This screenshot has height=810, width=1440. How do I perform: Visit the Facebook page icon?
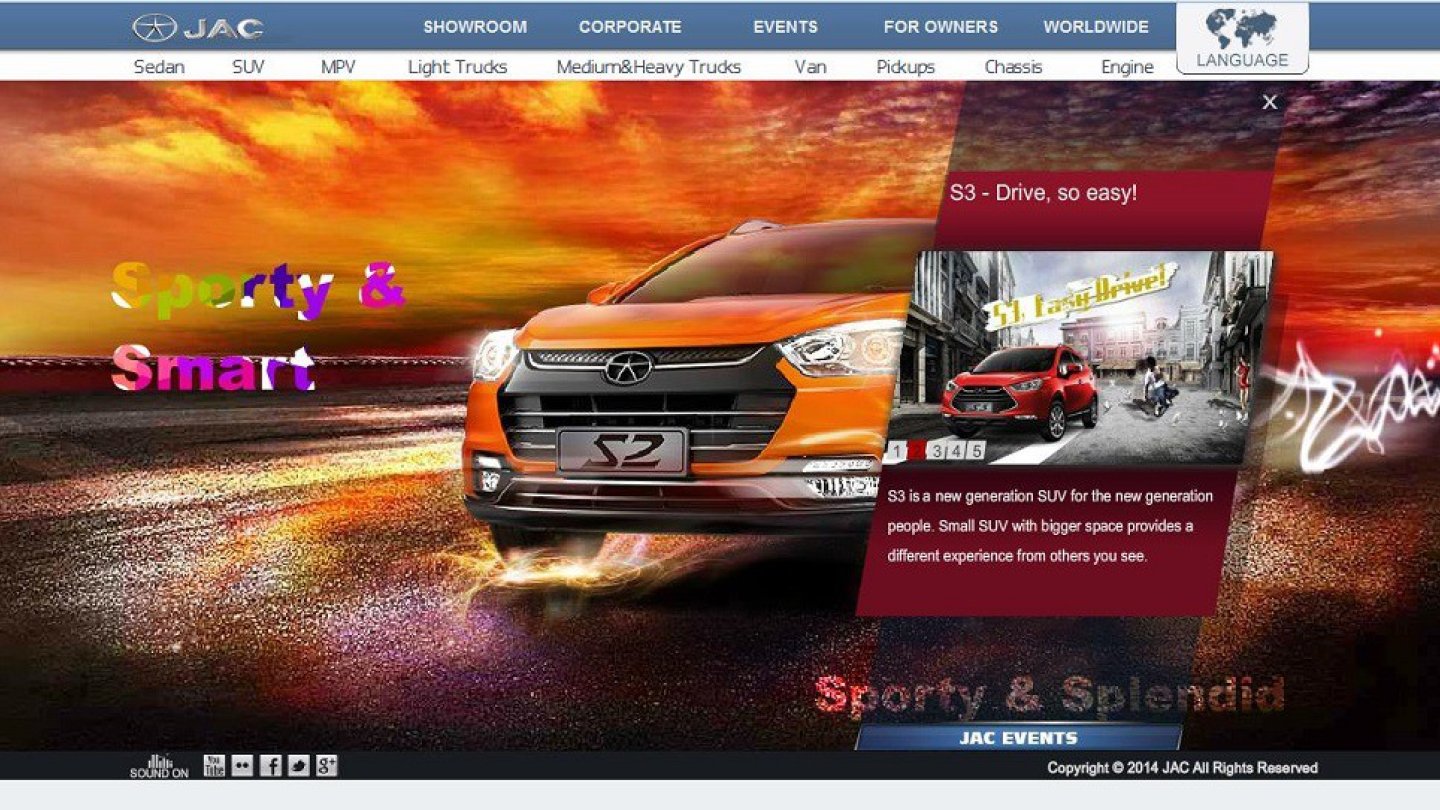(270, 766)
